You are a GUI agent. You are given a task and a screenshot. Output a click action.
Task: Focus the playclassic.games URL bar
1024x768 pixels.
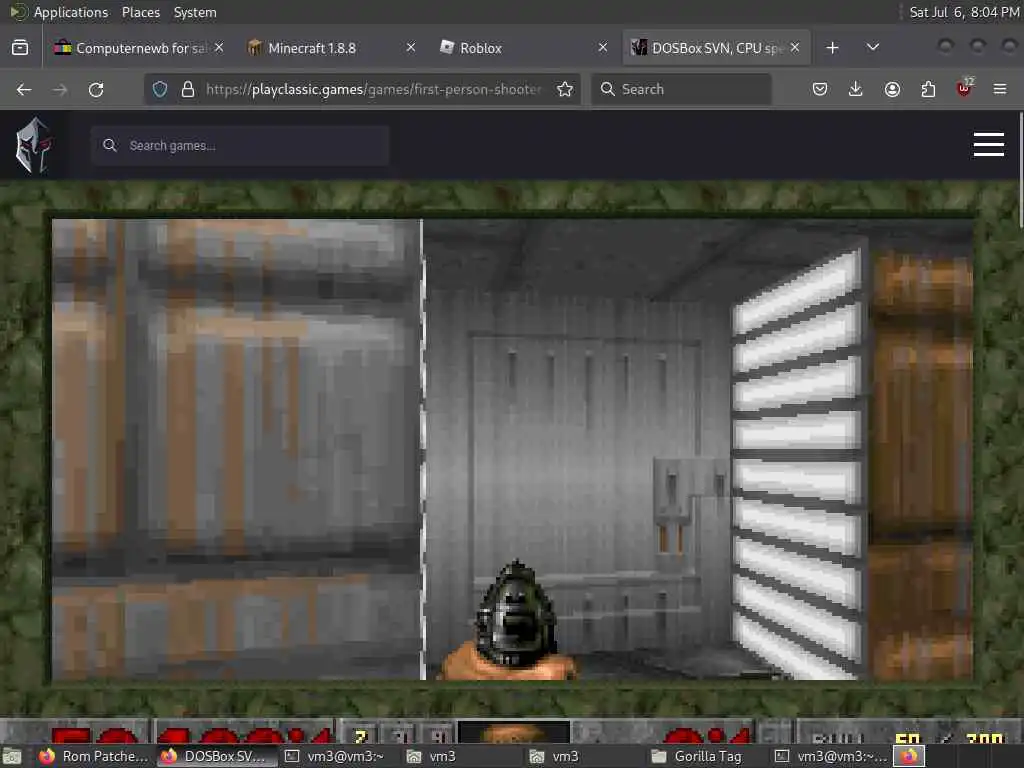click(x=374, y=89)
